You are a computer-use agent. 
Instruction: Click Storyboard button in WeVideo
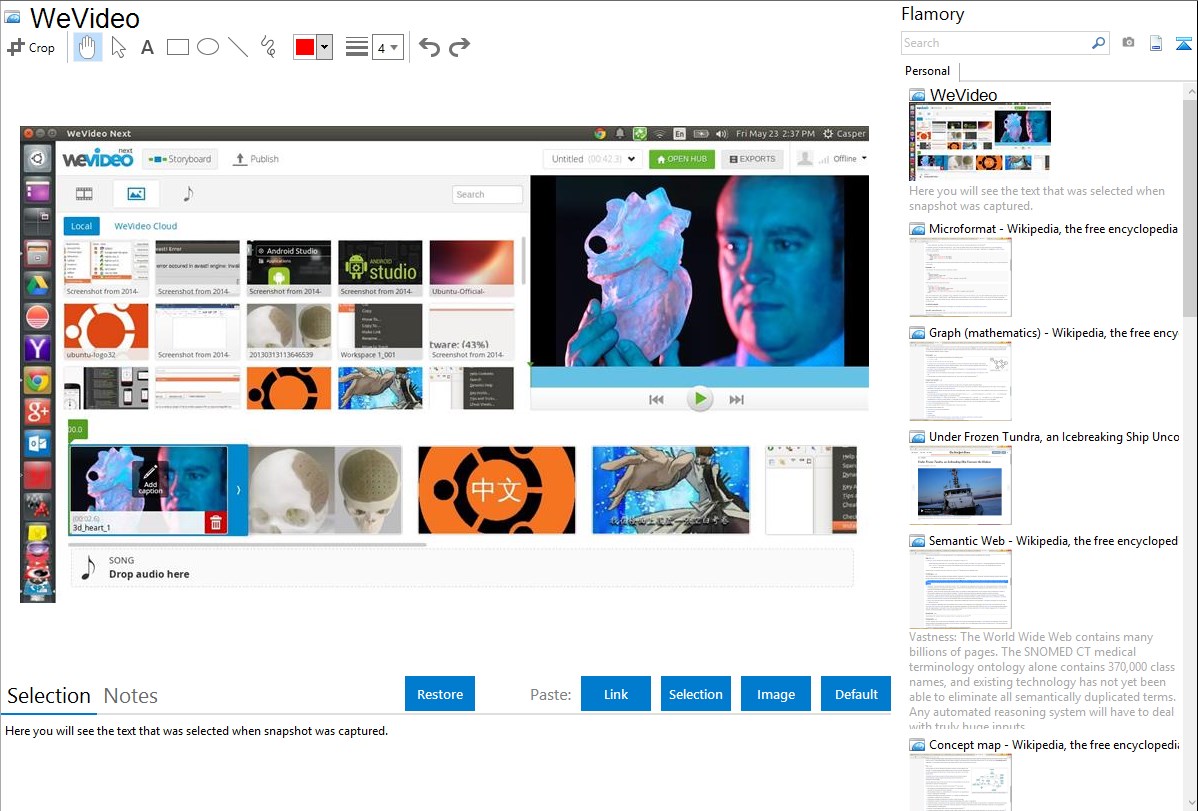click(x=180, y=159)
